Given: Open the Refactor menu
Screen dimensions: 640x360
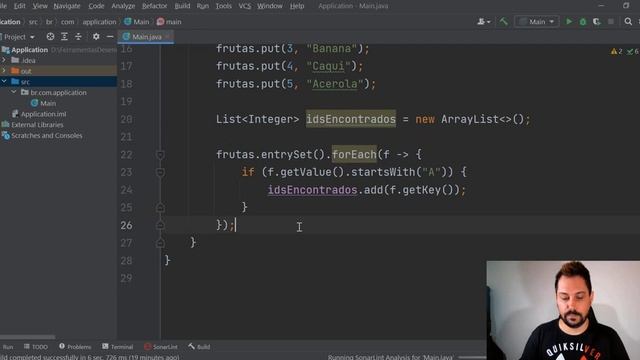Looking at the screenshot, I should tap(154, 6).
